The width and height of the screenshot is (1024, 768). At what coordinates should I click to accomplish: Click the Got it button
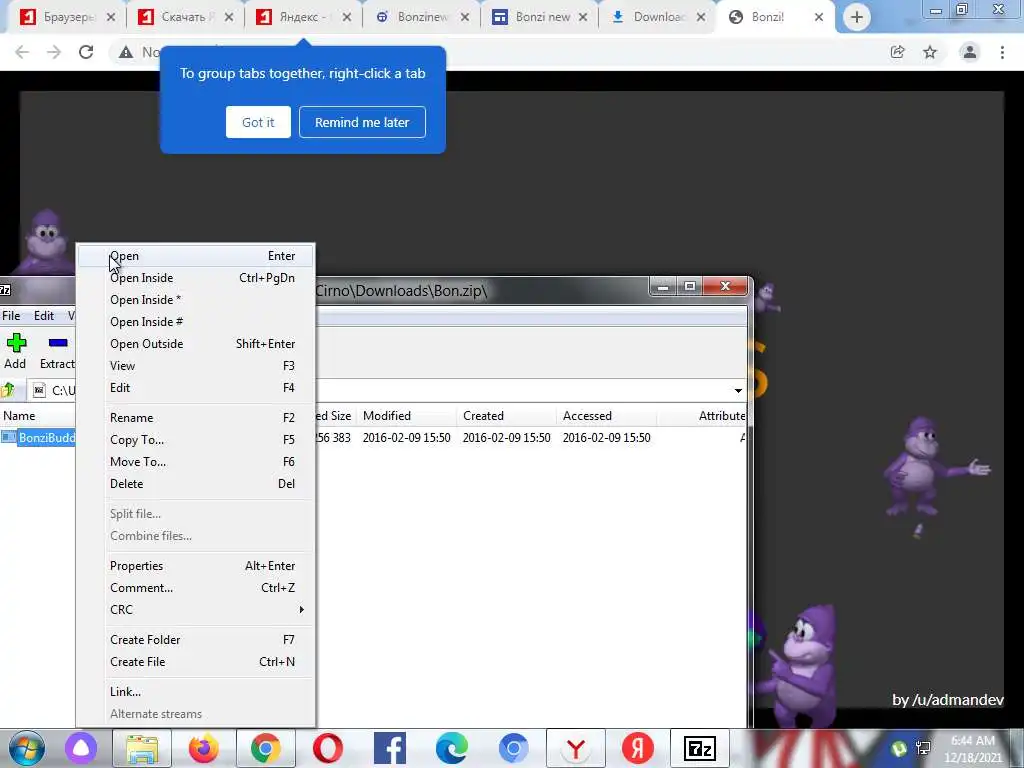click(258, 122)
